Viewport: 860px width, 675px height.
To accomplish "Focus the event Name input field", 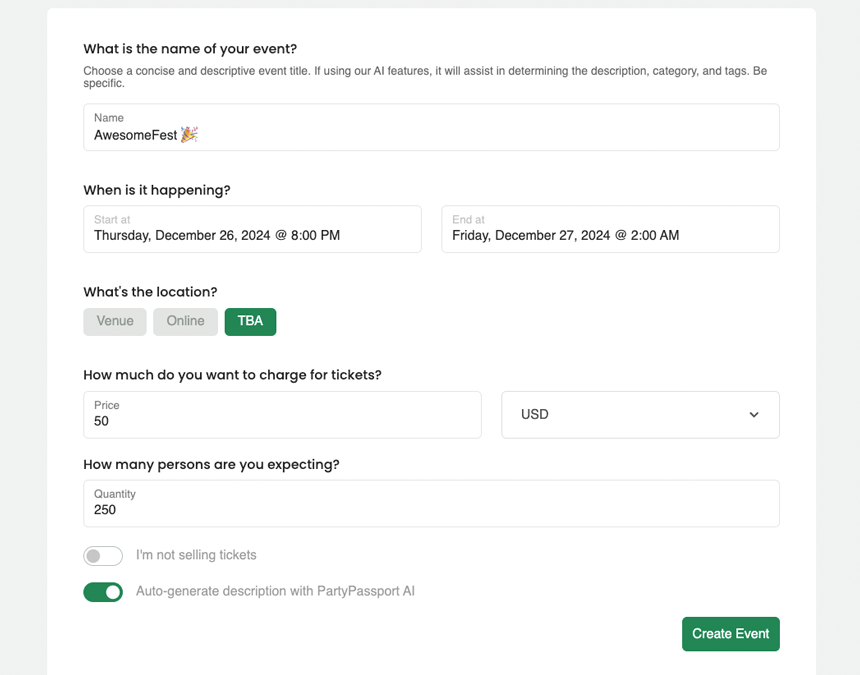I will [x=431, y=127].
